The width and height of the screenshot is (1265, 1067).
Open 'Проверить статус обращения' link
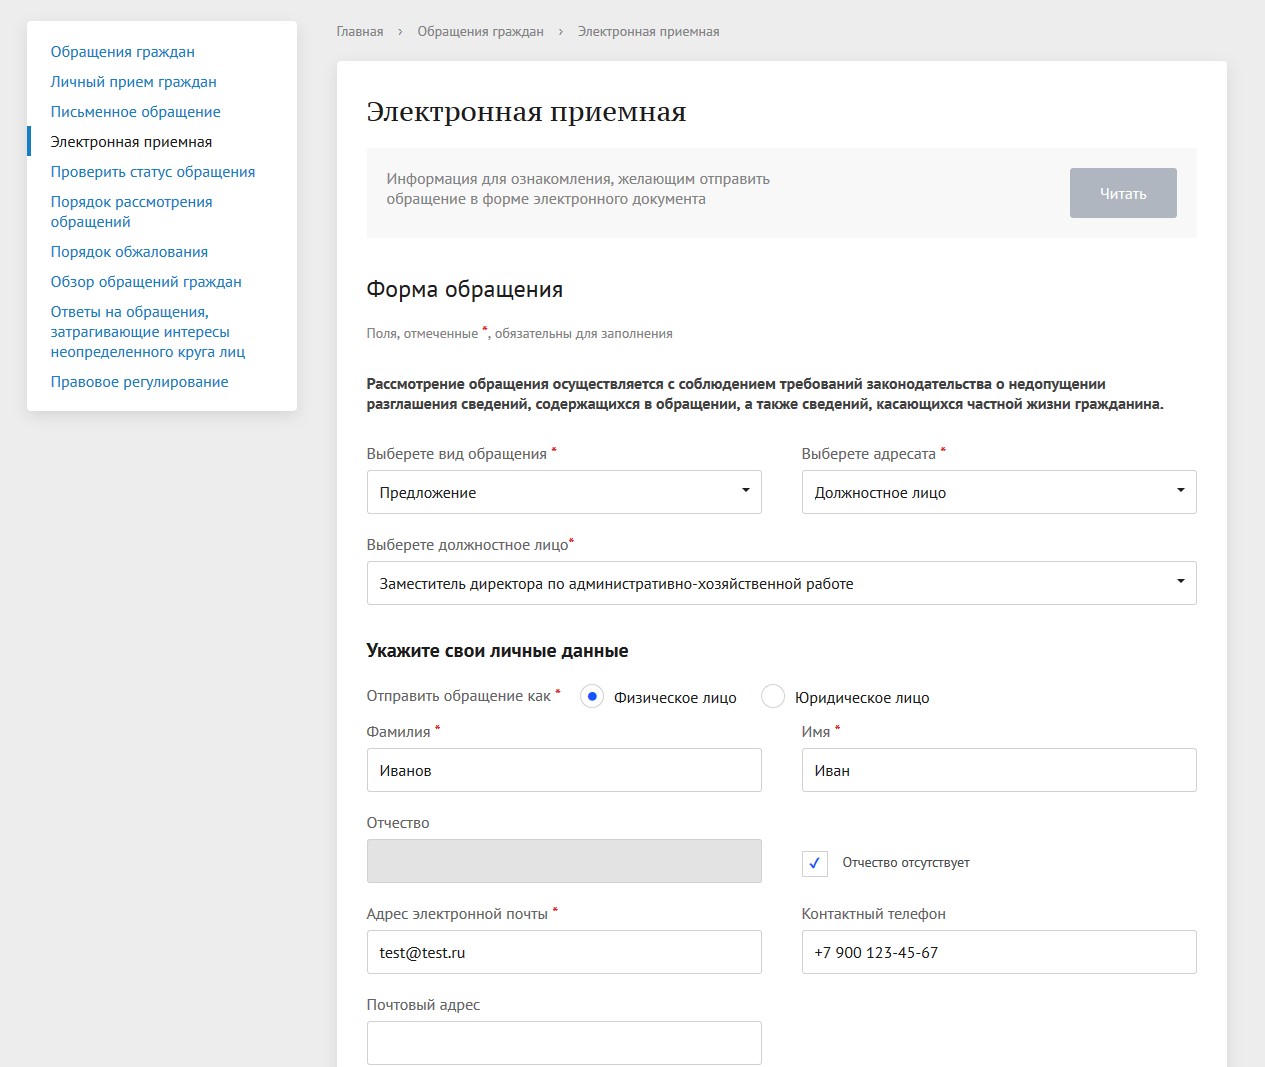(x=153, y=172)
